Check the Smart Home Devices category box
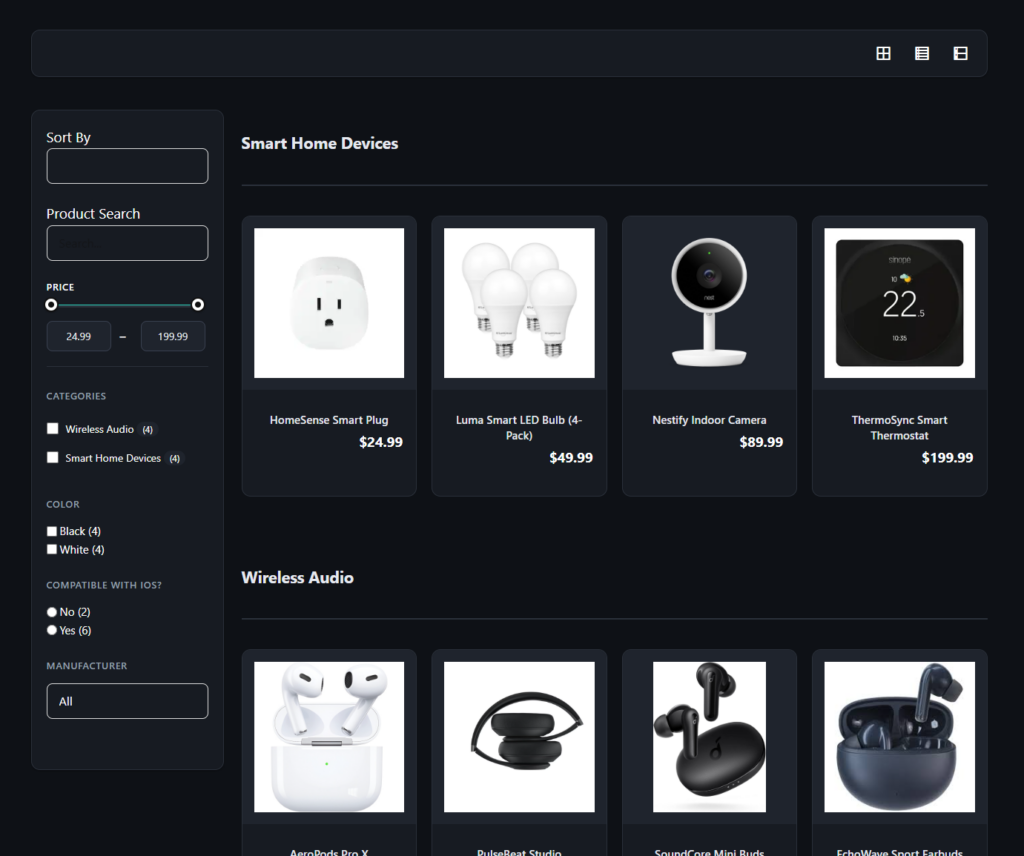Image resolution: width=1024 pixels, height=856 pixels. pyautogui.click(x=53, y=457)
